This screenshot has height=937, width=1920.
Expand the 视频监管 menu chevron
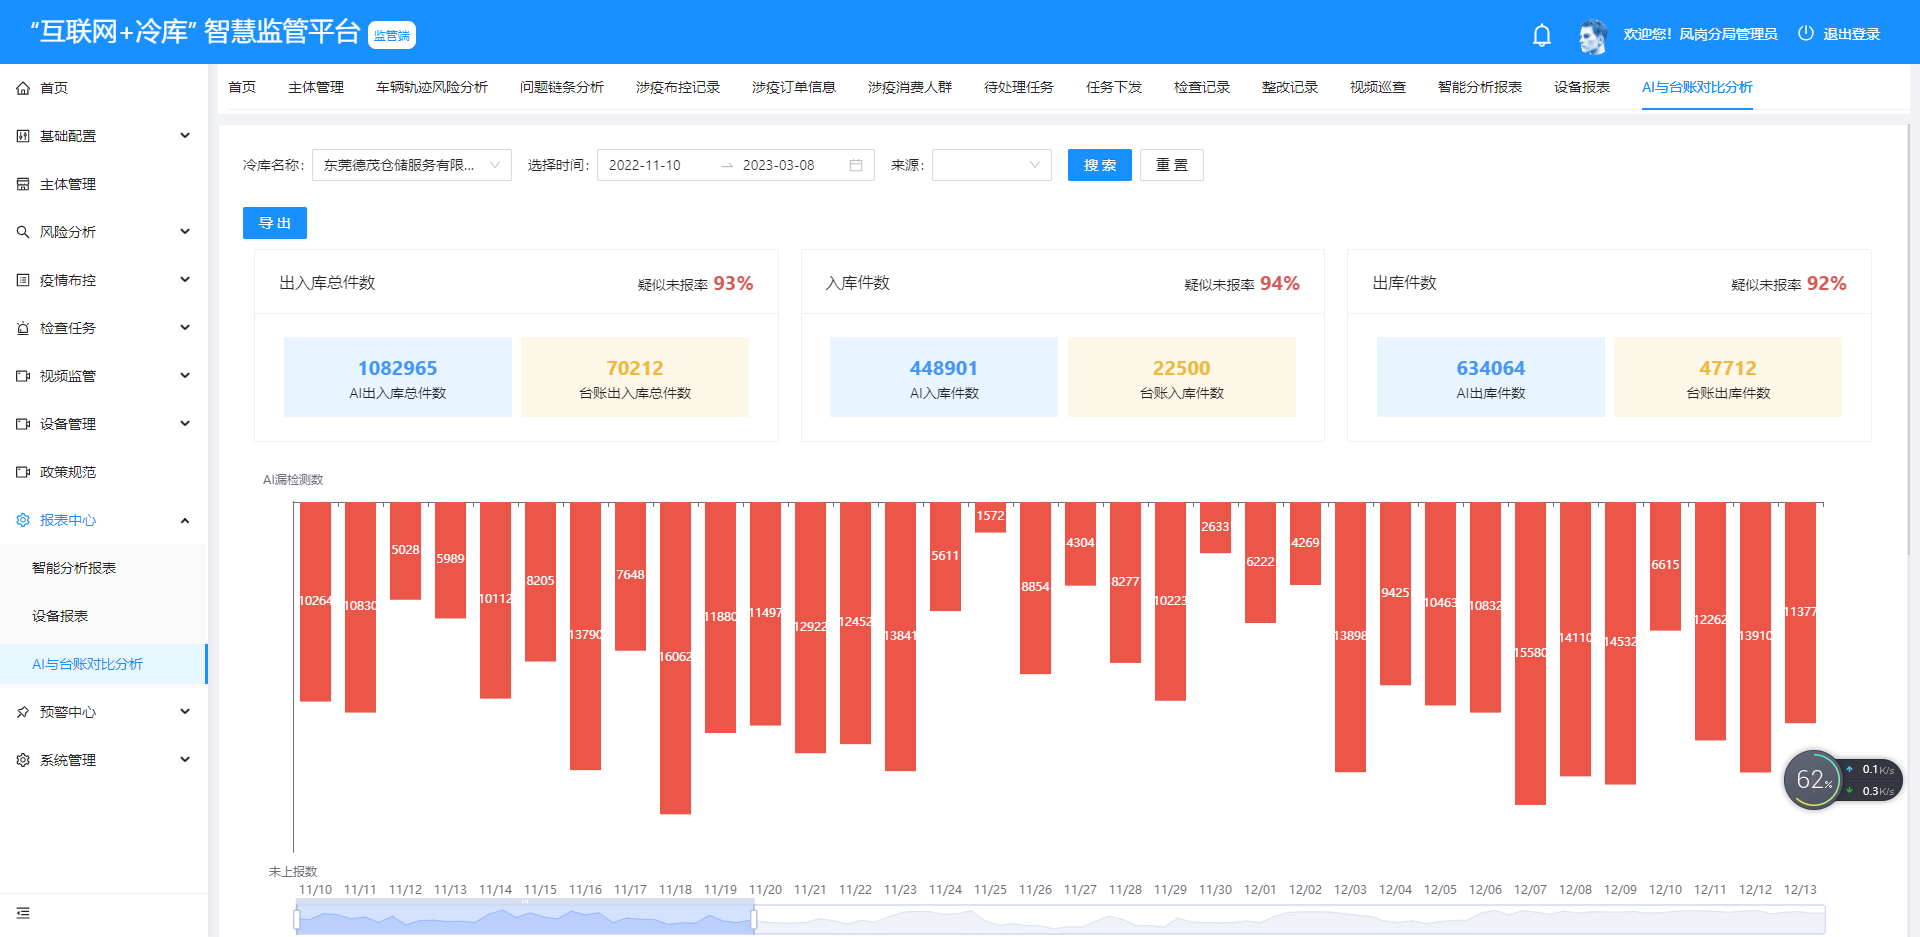pos(185,376)
